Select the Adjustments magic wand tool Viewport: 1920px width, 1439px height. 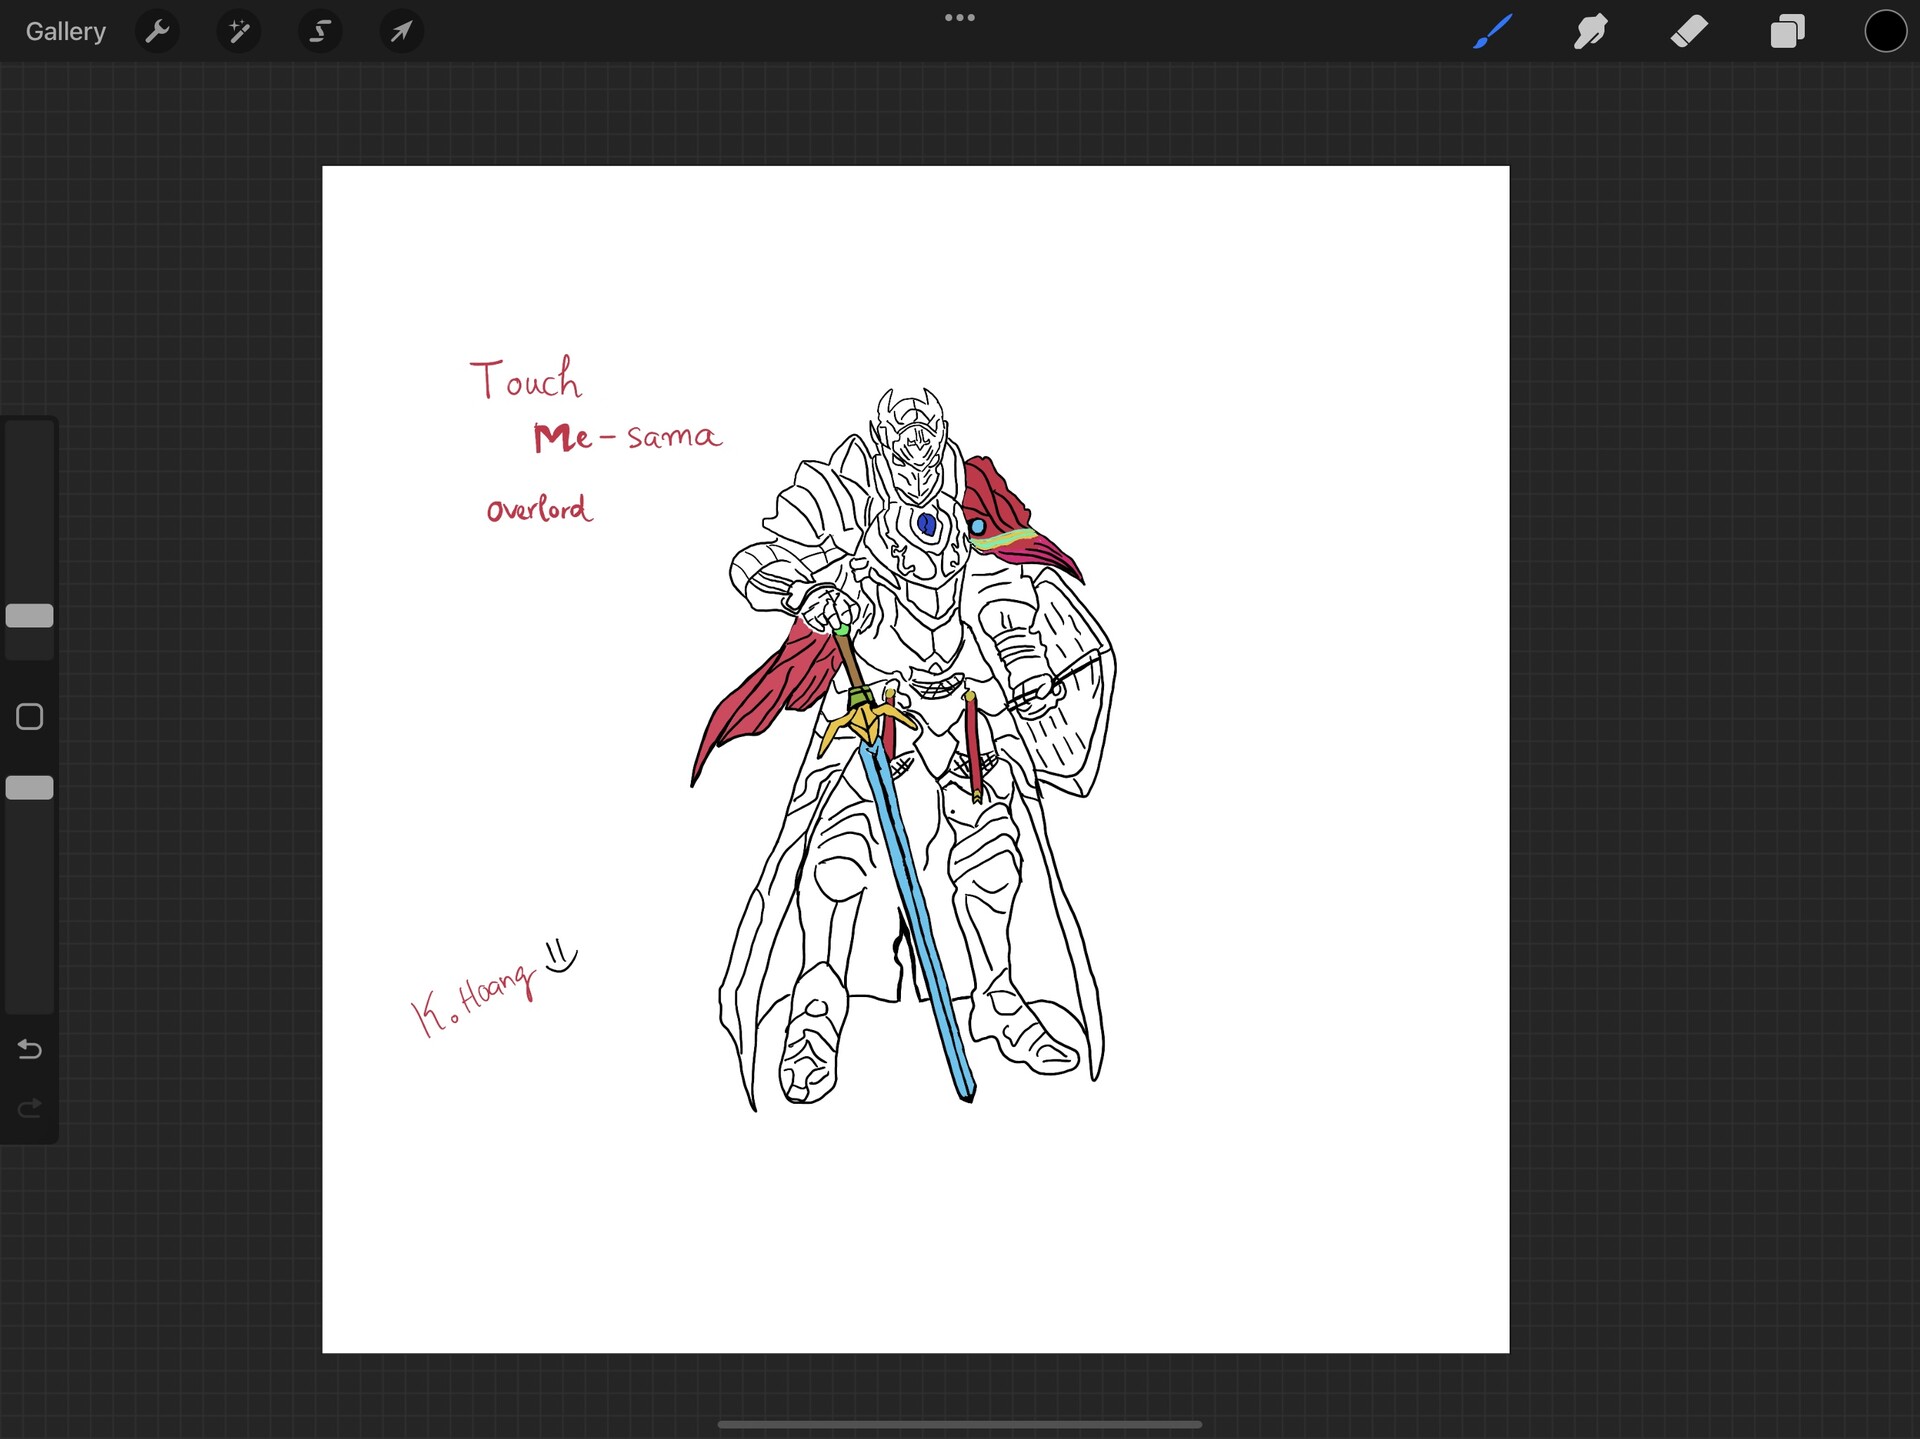[238, 31]
